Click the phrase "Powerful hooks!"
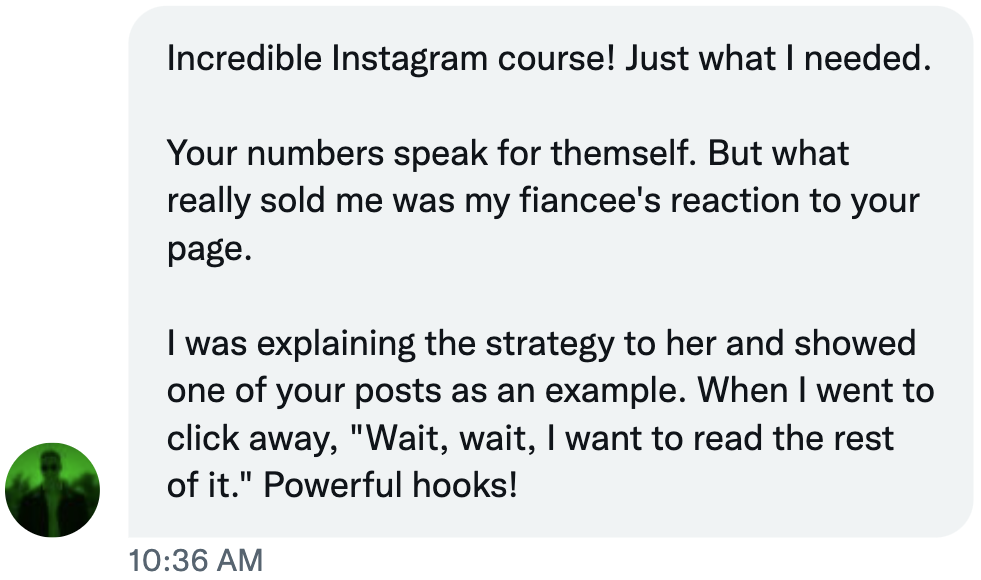Screen dimensions: 981x580 click(391, 485)
